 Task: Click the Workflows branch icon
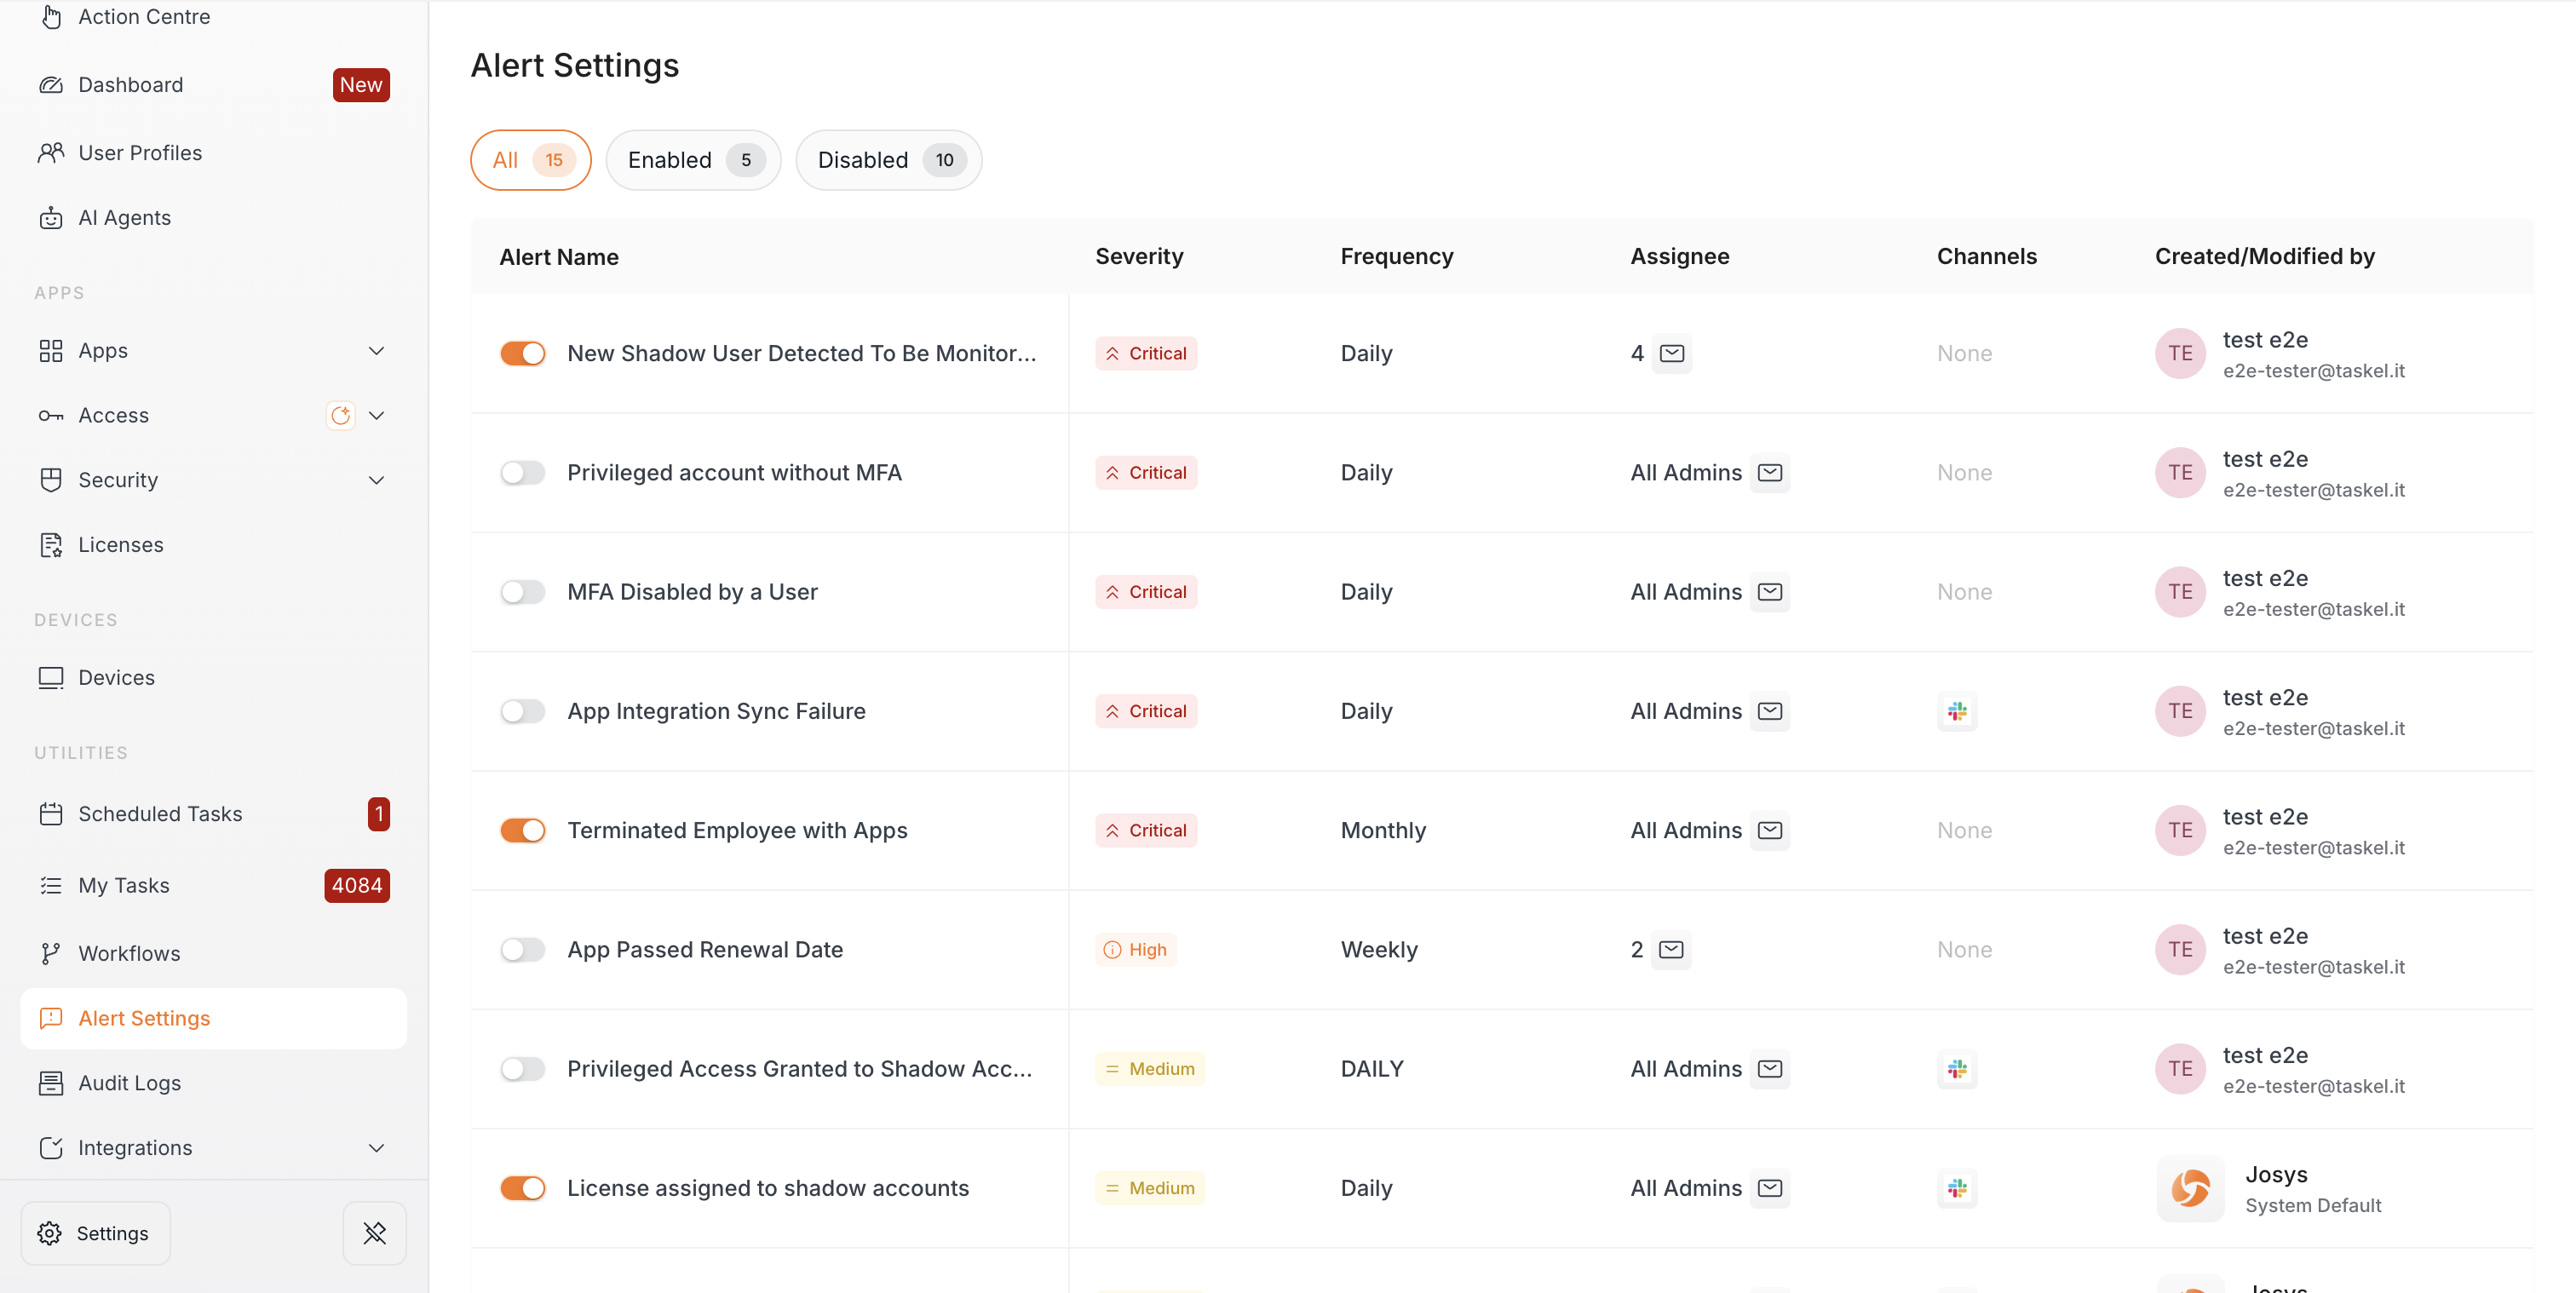[x=51, y=954]
